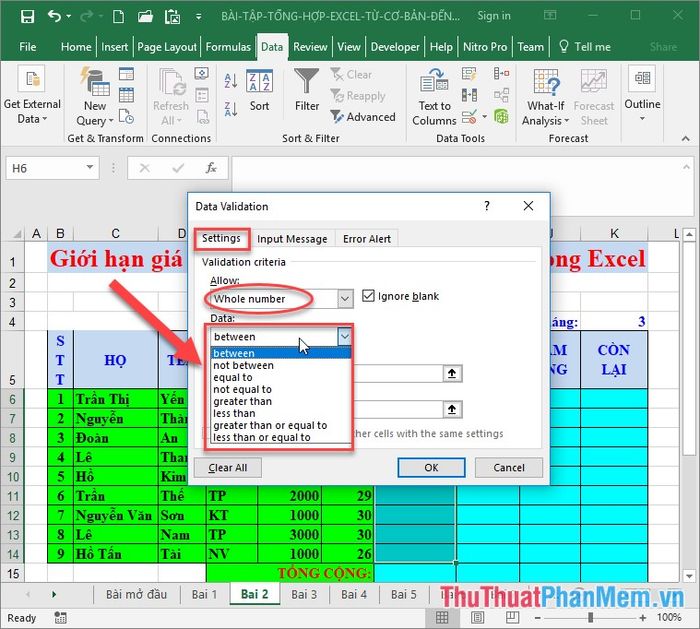700x629 pixels.
Task: Sort Z to A descending
Action: coord(231,109)
